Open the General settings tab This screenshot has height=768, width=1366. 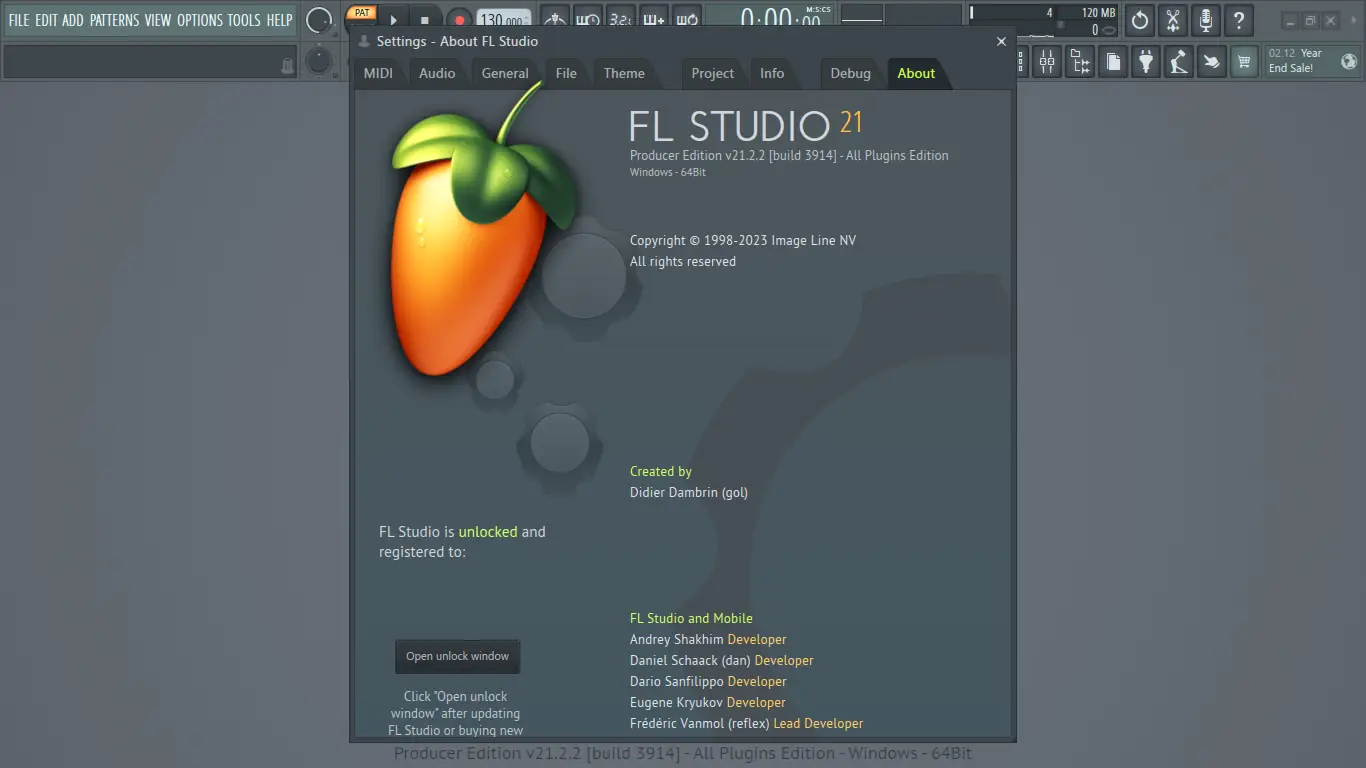tap(505, 73)
